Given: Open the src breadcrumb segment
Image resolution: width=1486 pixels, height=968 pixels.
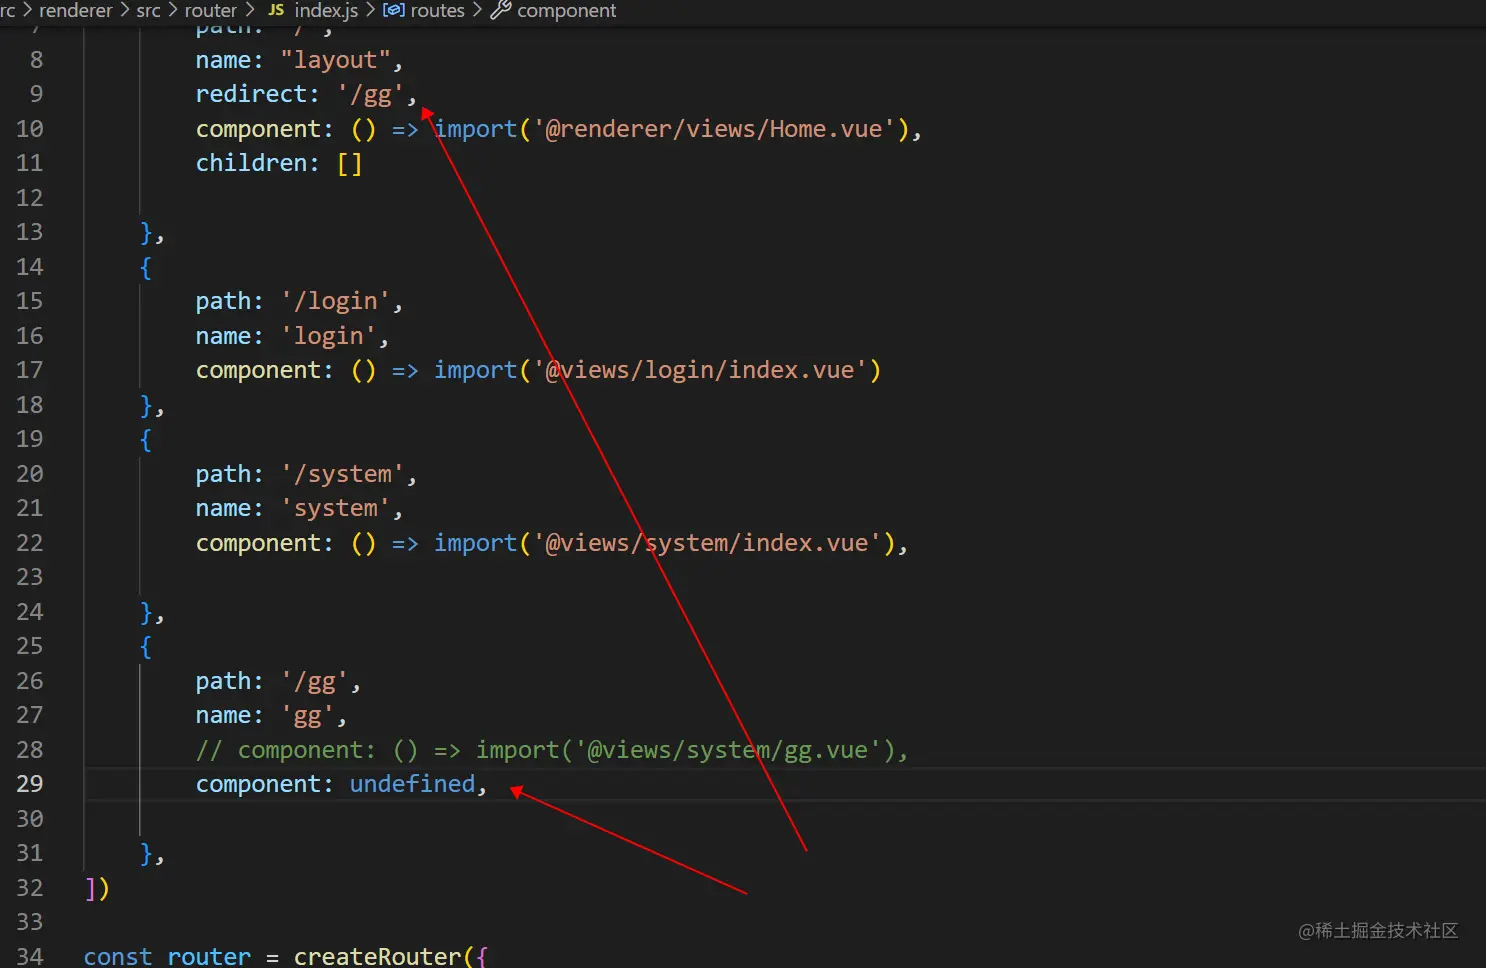Looking at the screenshot, I should pos(148,11).
